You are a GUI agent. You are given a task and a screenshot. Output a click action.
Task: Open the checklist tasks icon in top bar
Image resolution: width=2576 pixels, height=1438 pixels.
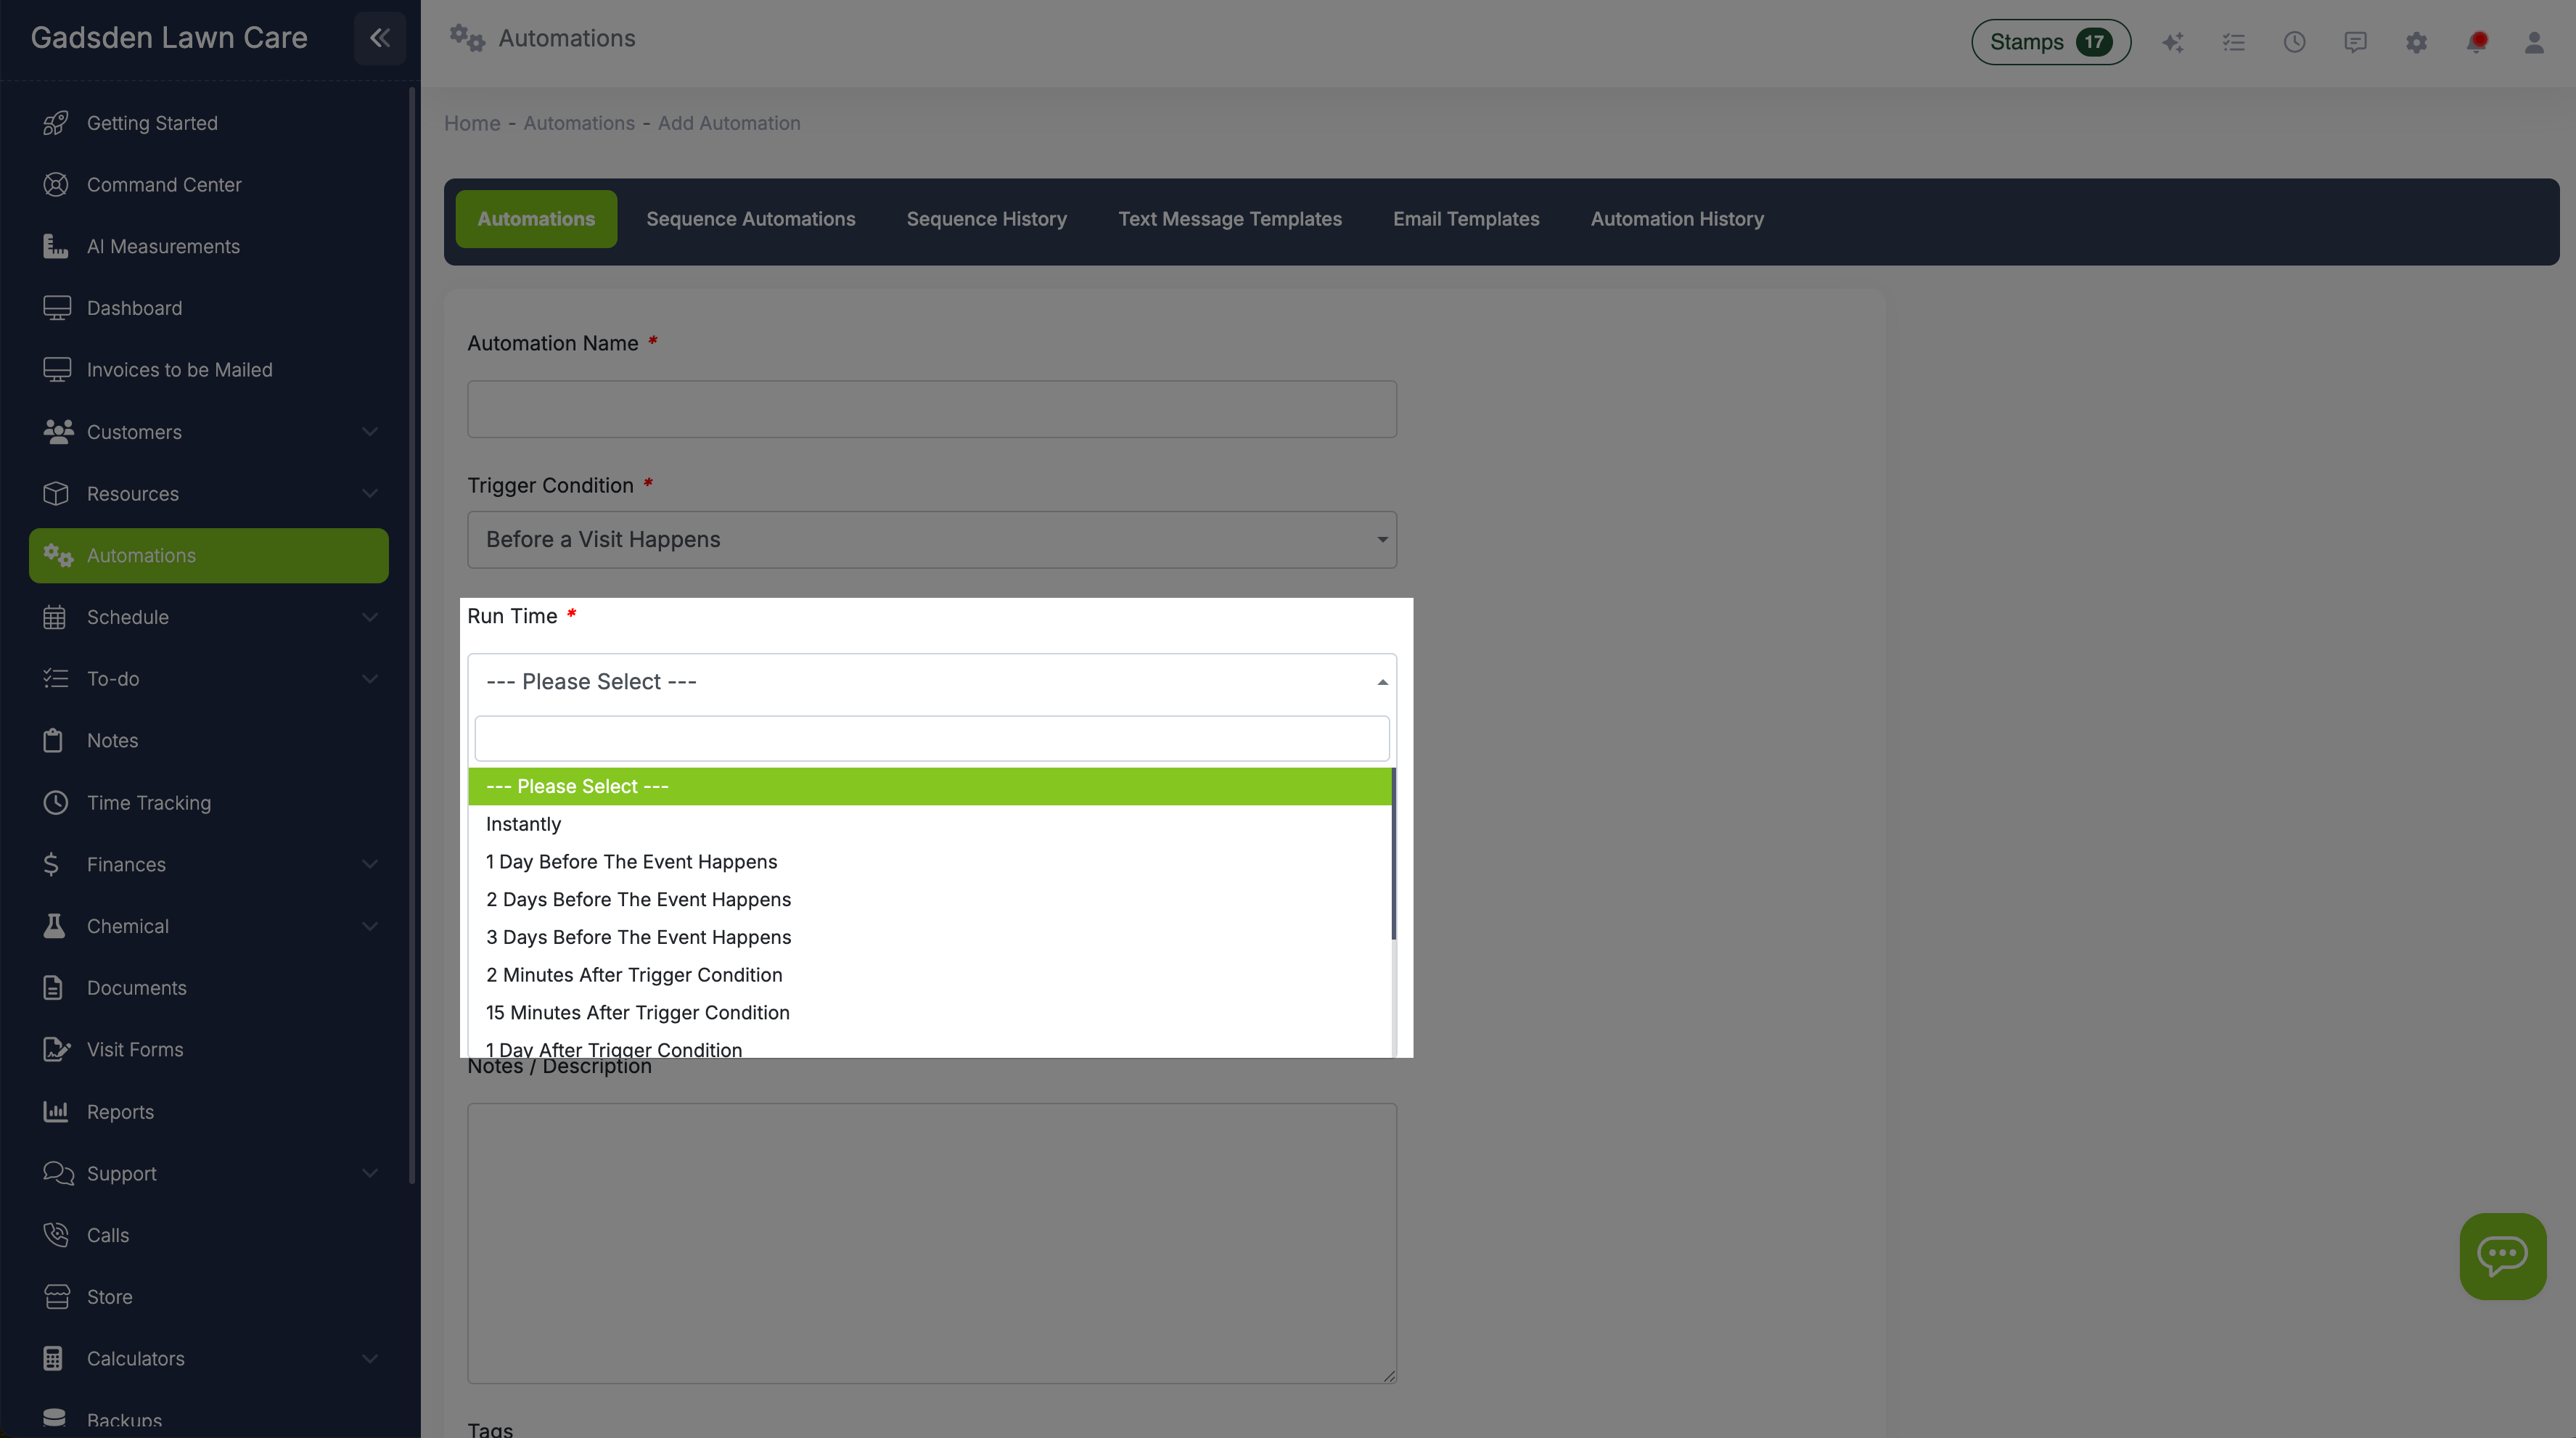[x=2234, y=42]
